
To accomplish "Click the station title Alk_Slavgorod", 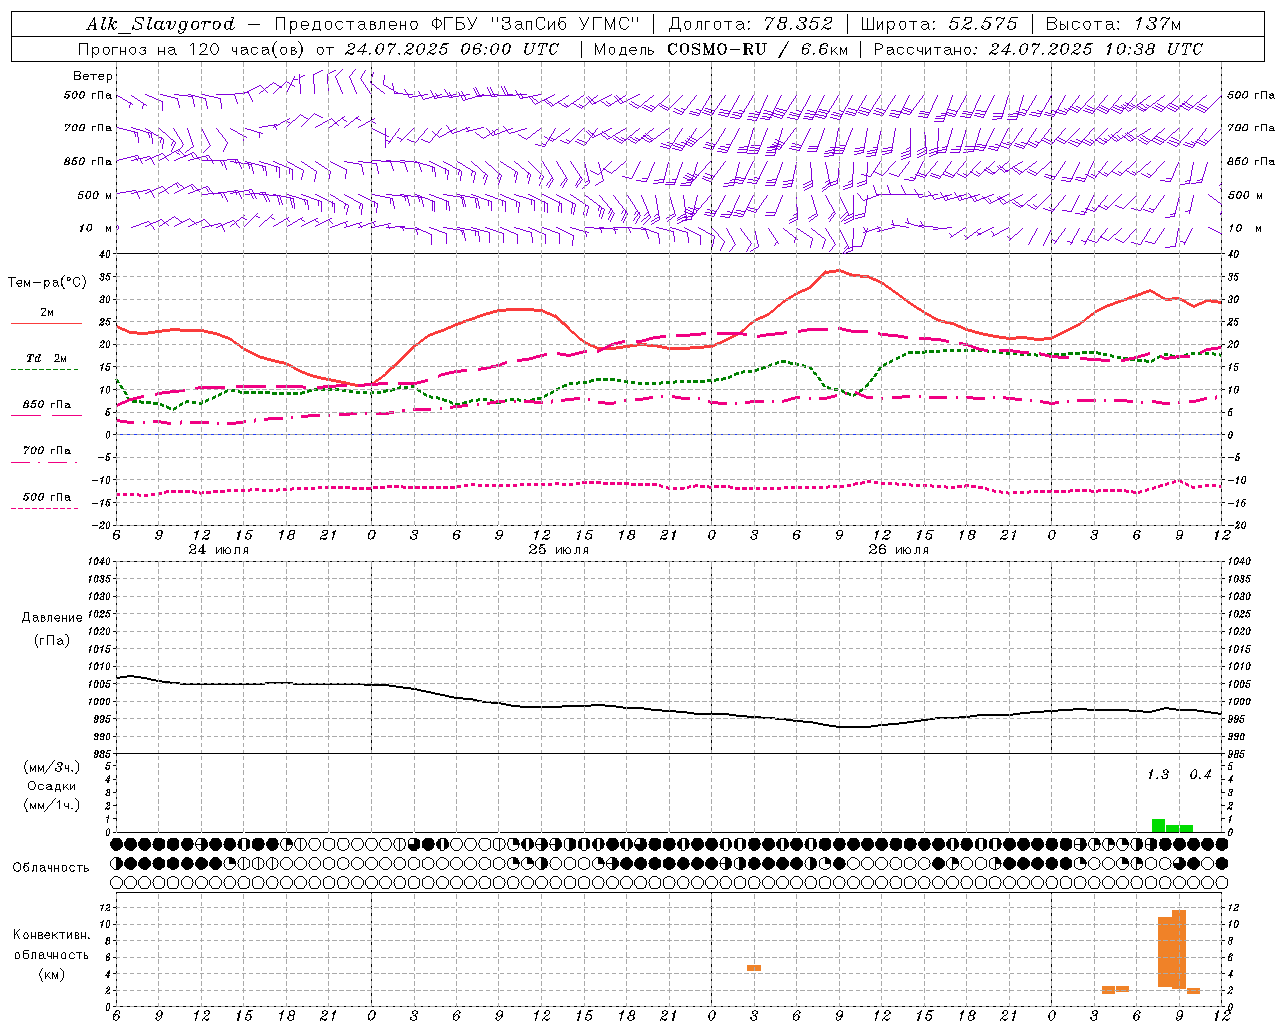I will [x=161, y=24].
